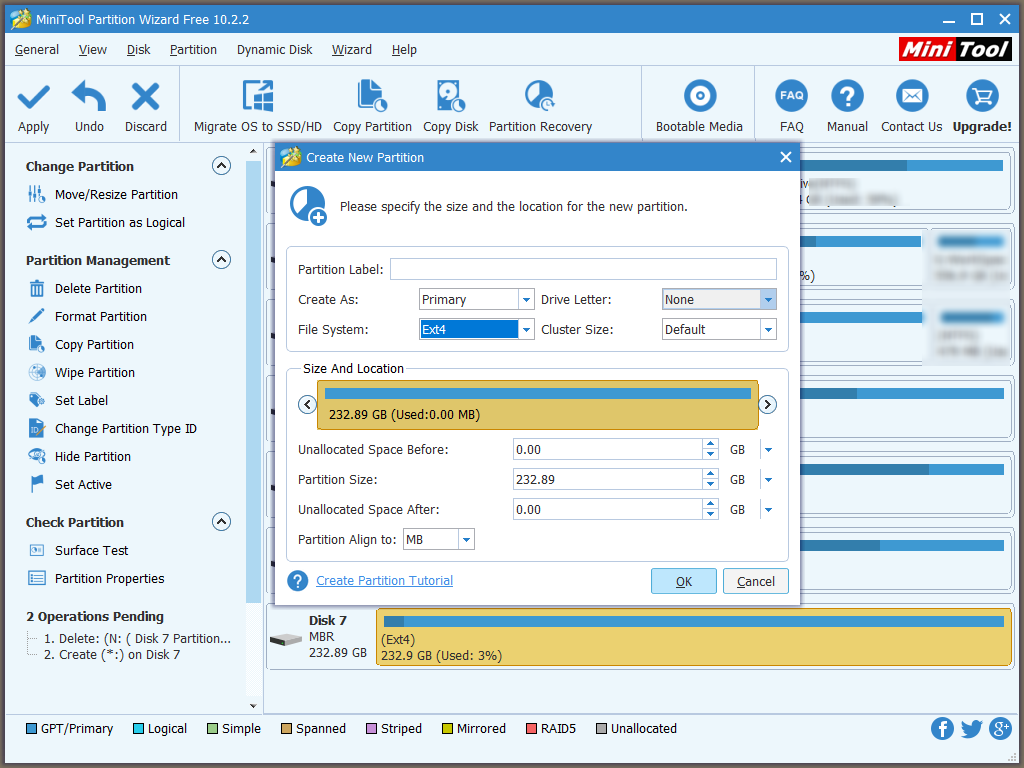Image resolution: width=1024 pixels, height=768 pixels.
Task: Run Surface Test from sidebar
Action: pyautogui.click(x=91, y=551)
